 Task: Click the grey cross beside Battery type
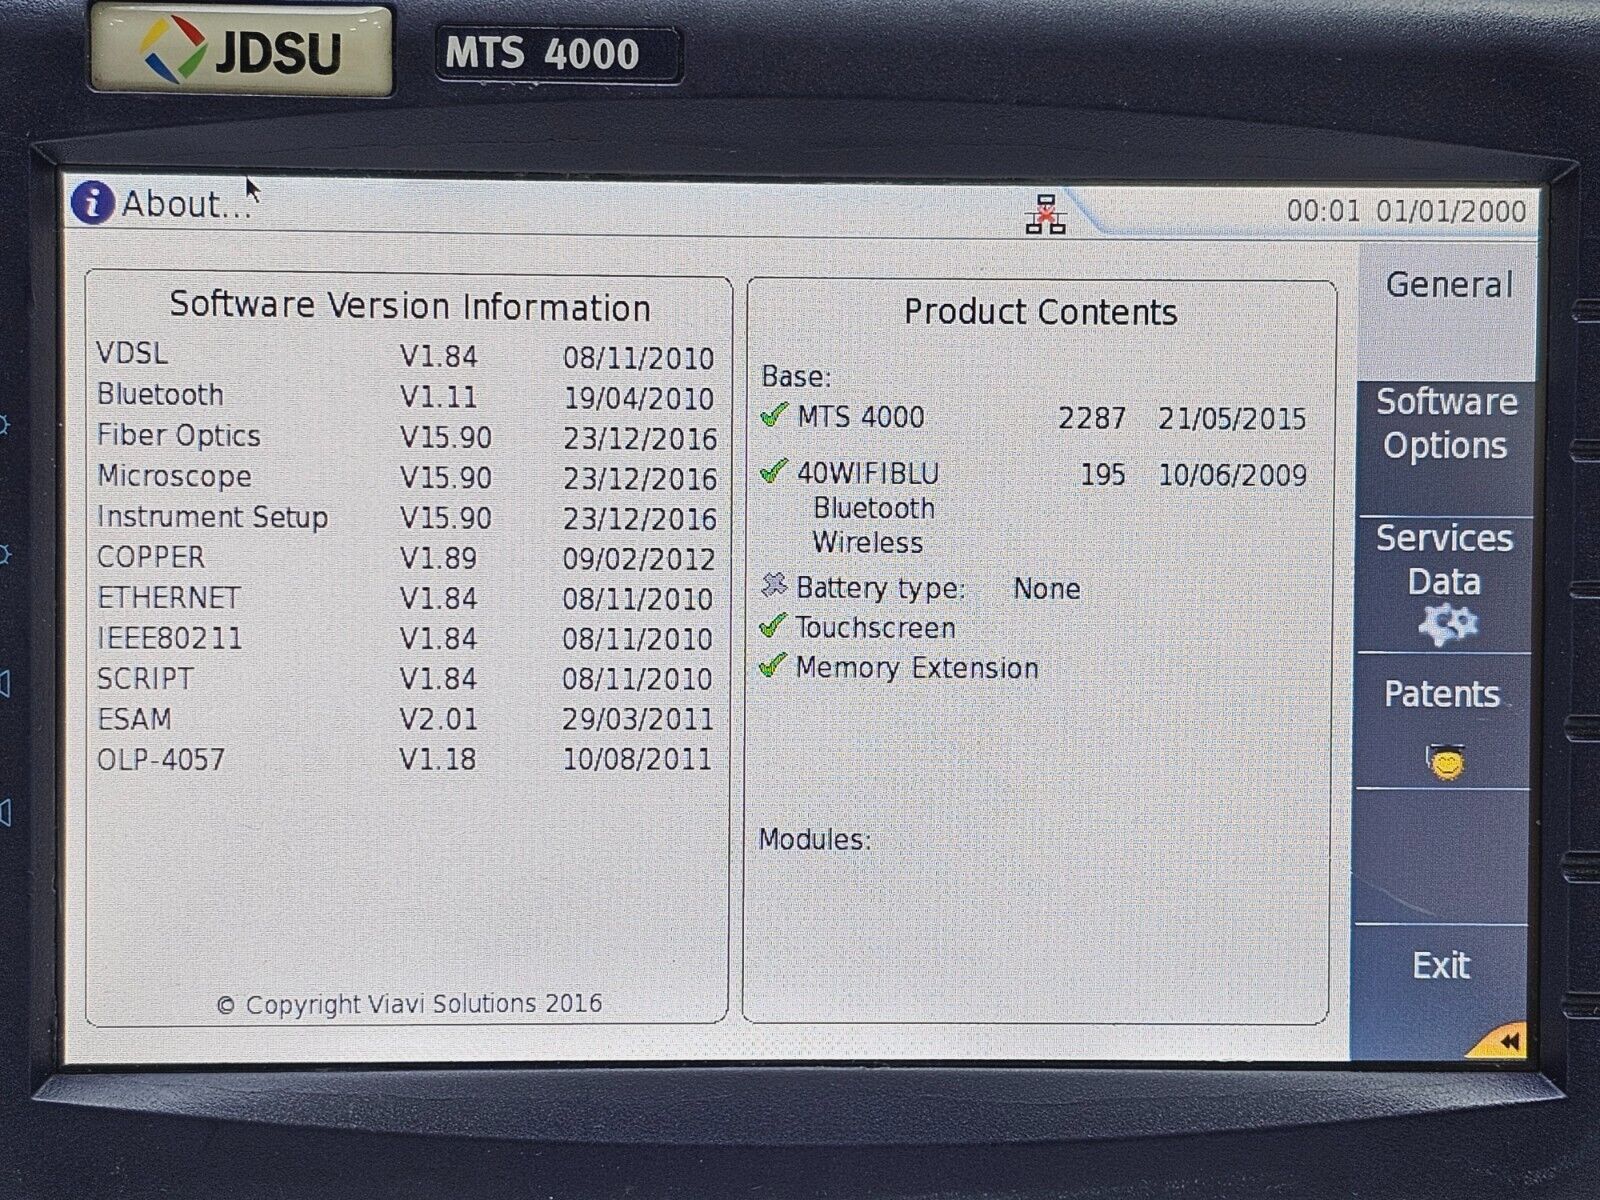tap(774, 585)
